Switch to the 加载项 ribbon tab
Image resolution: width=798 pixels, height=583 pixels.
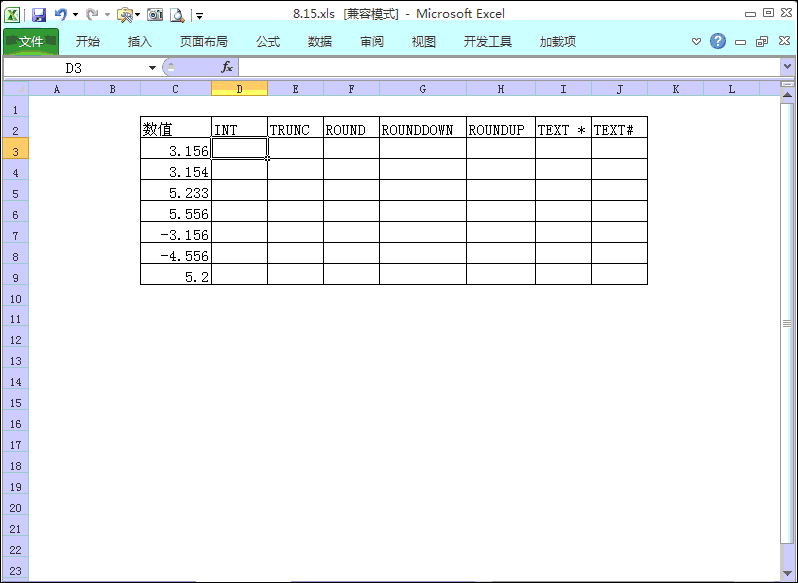point(558,42)
